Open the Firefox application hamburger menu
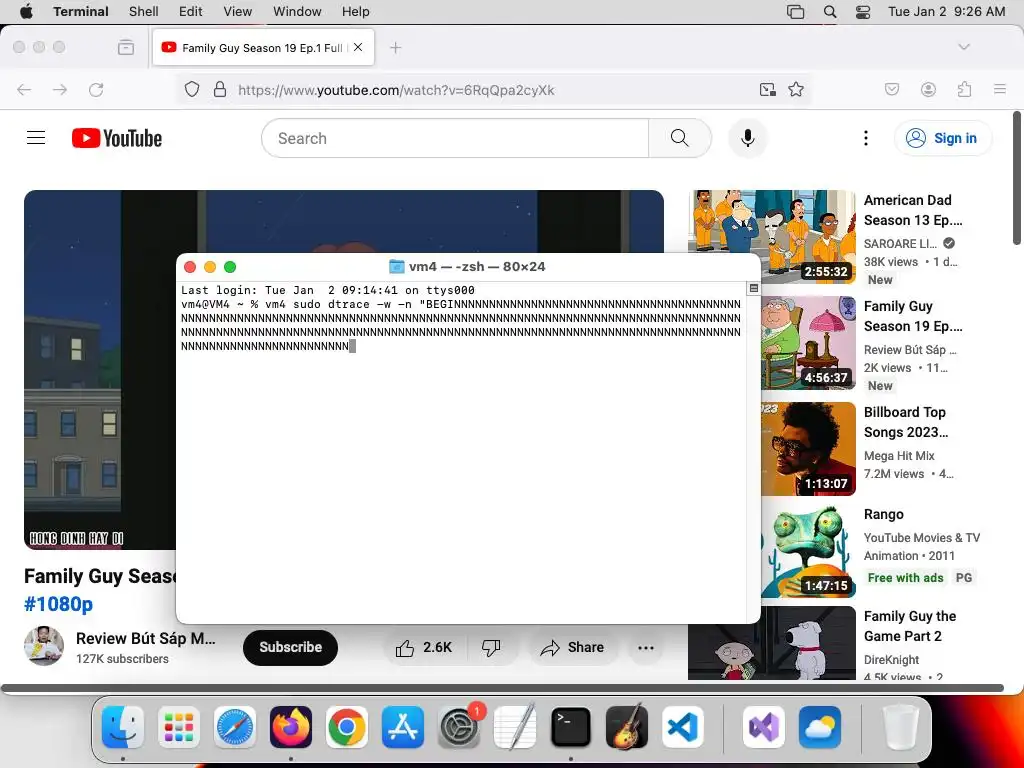 tap(1000, 89)
